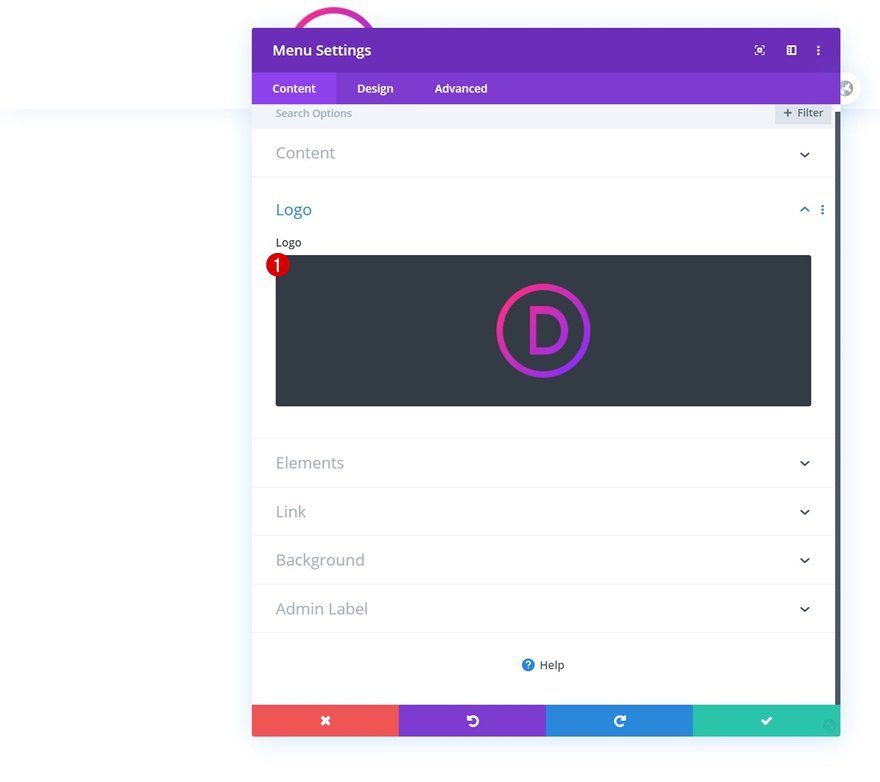Click the red discard changes button
Screen dimensions: 880x782
click(x=325, y=720)
